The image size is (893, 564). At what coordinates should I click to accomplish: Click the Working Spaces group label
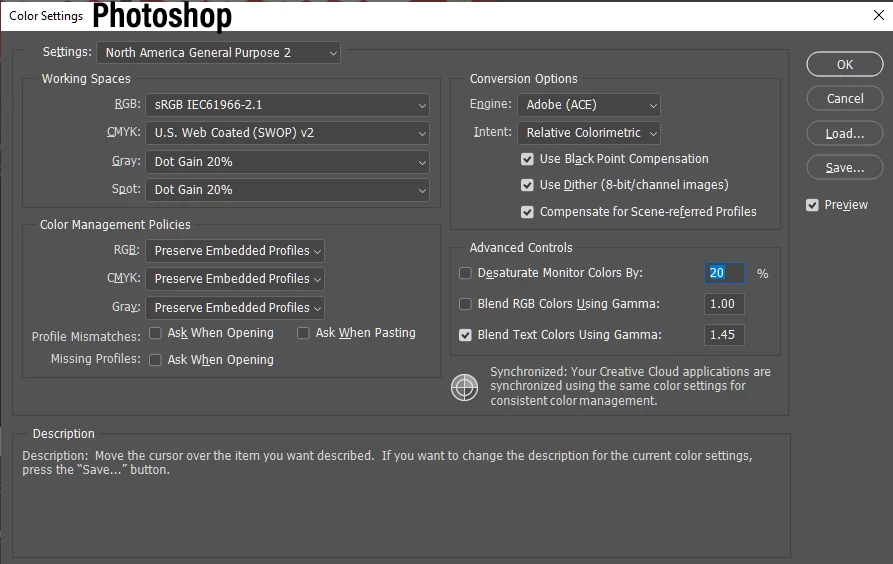click(86, 79)
